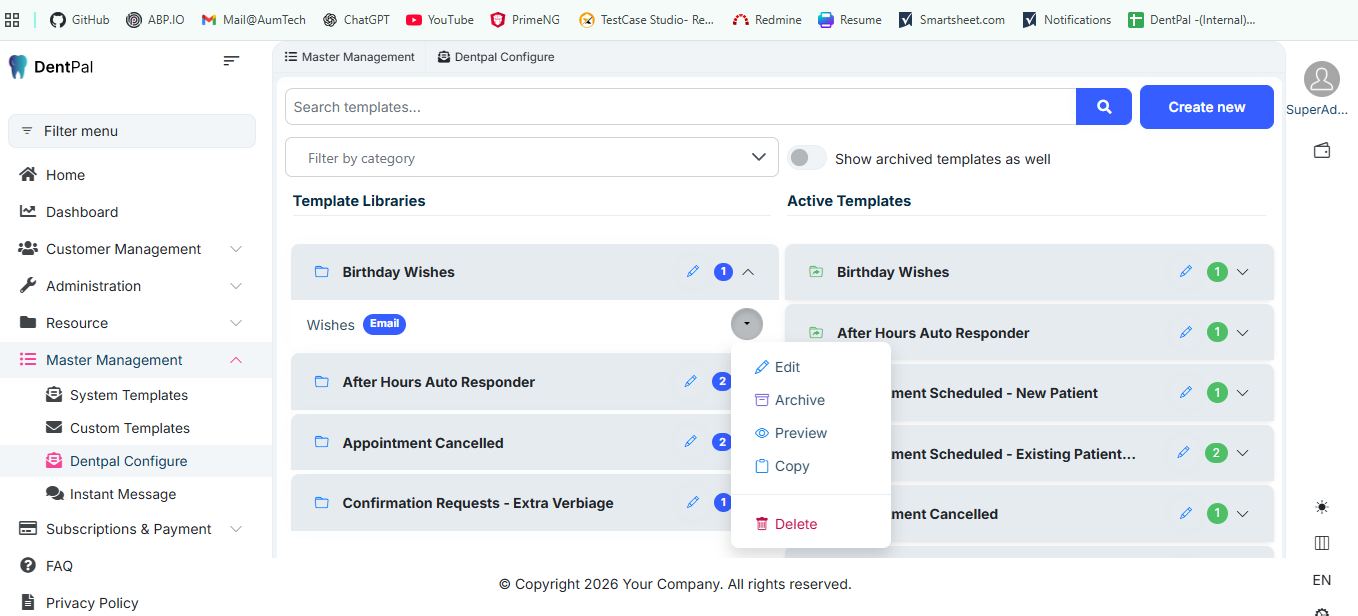This screenshot has height=616, width=1358.
Task: Click the Search templates input field
Action: [x=680, y=107]
